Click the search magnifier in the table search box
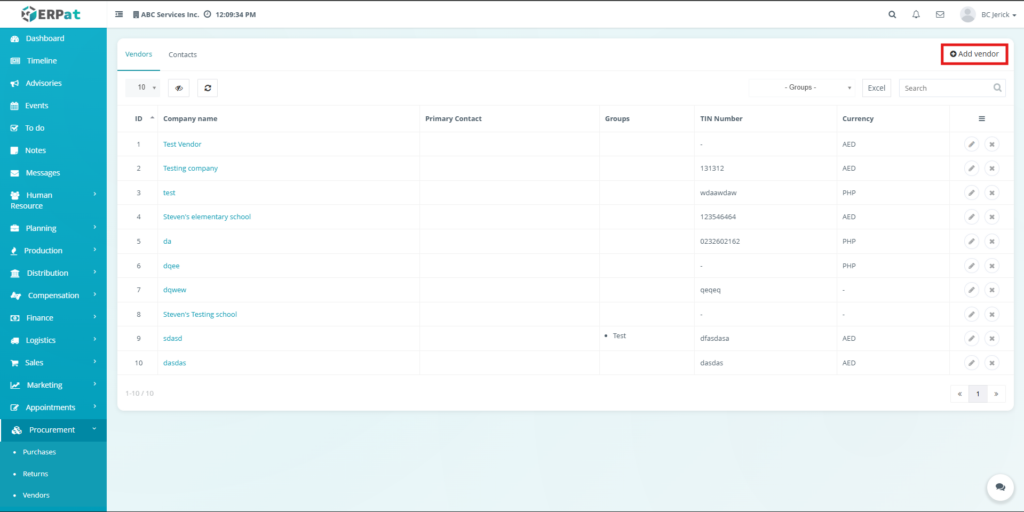Viewport: 1024px width, 512px height. point(997,88)
